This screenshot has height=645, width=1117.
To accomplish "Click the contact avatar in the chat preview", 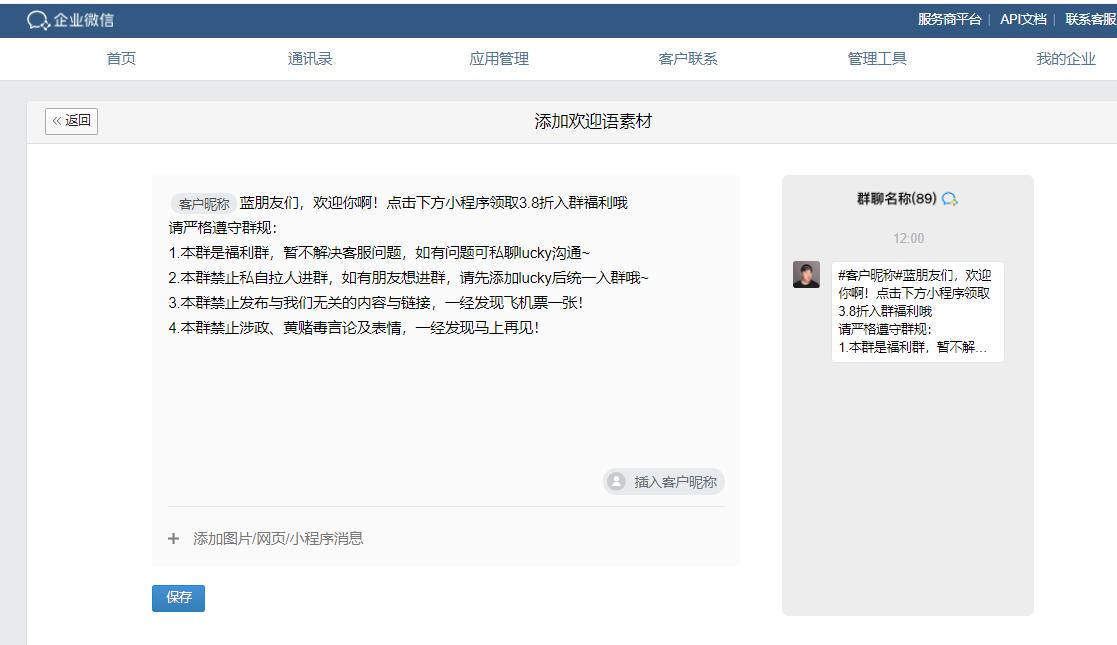I will (808, 273).
